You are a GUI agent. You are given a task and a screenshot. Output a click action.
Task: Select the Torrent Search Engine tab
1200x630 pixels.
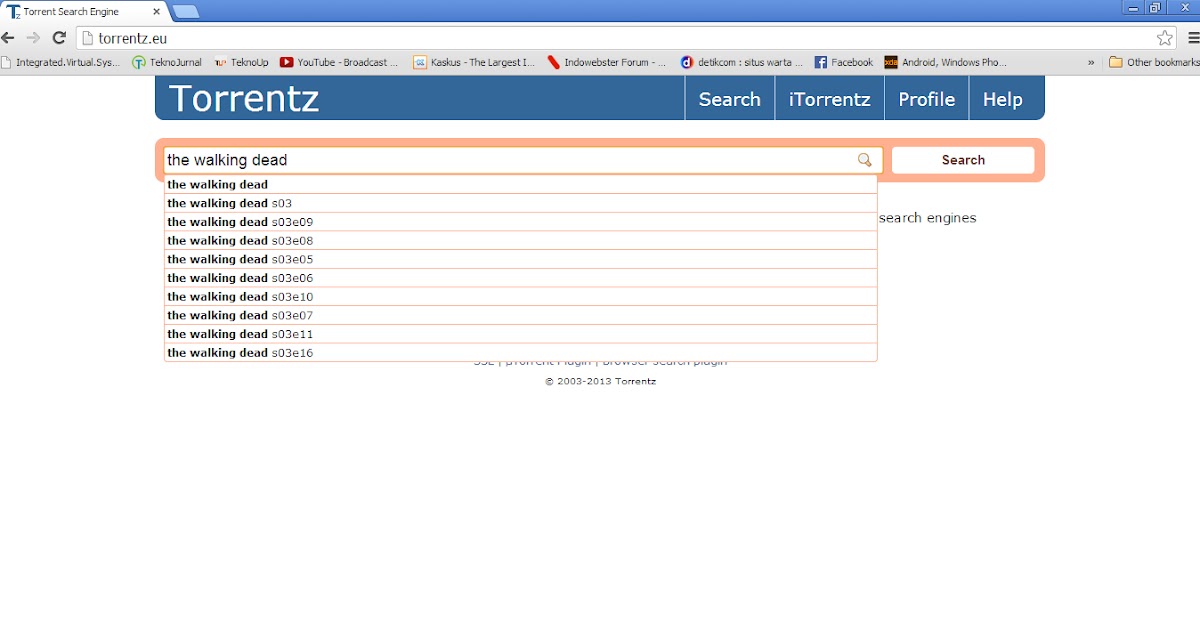click(x=84, y=12)
